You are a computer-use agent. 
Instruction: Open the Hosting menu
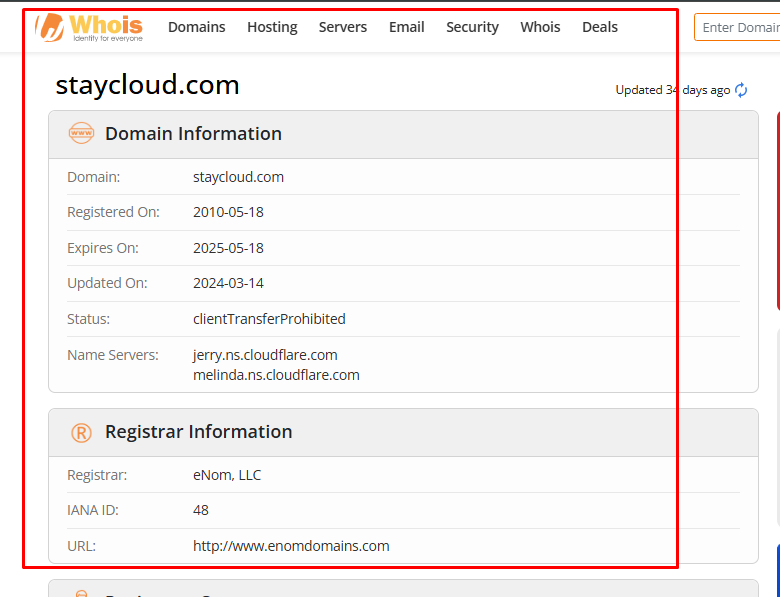272,27
